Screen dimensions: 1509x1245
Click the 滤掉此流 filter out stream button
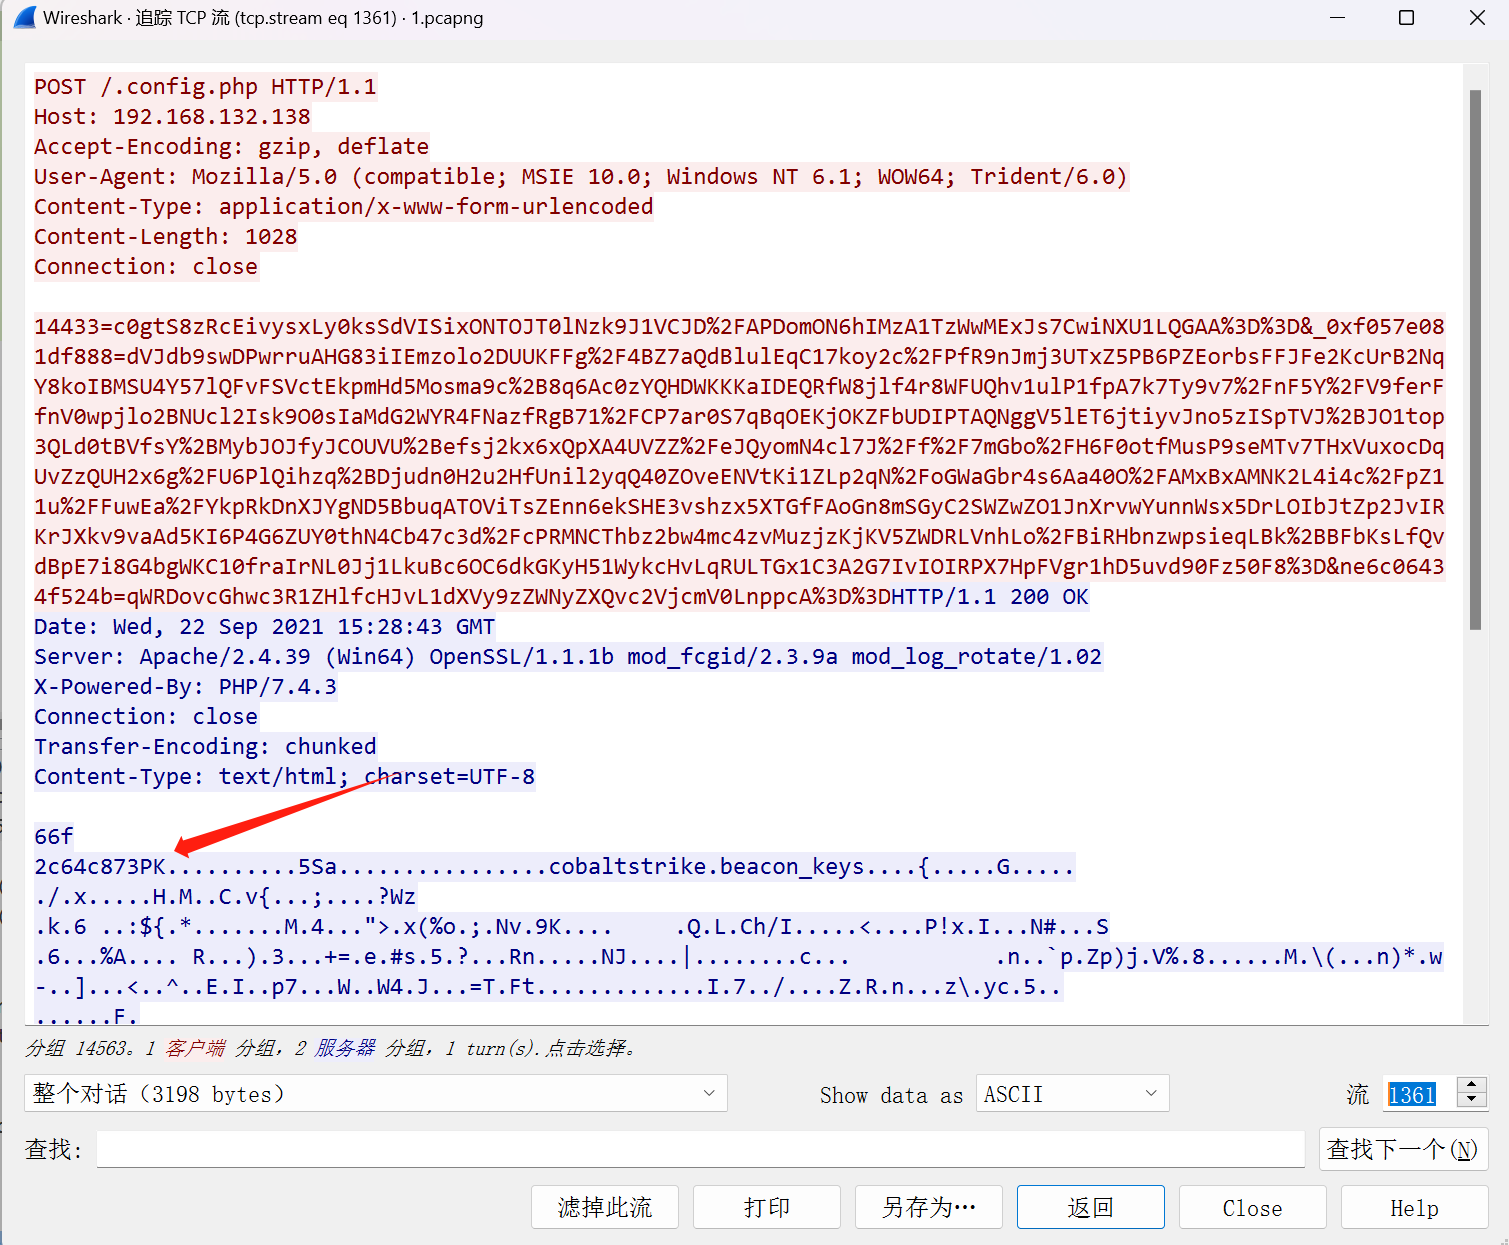pos(605,1207)
